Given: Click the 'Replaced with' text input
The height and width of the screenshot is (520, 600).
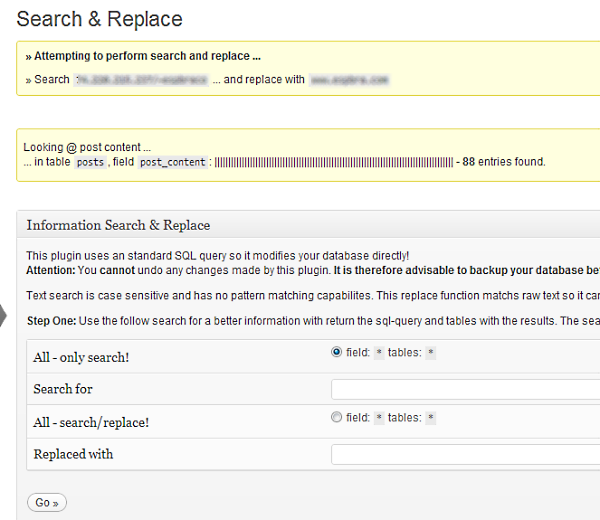Looking at the screenshot, I should pos(465,455).
